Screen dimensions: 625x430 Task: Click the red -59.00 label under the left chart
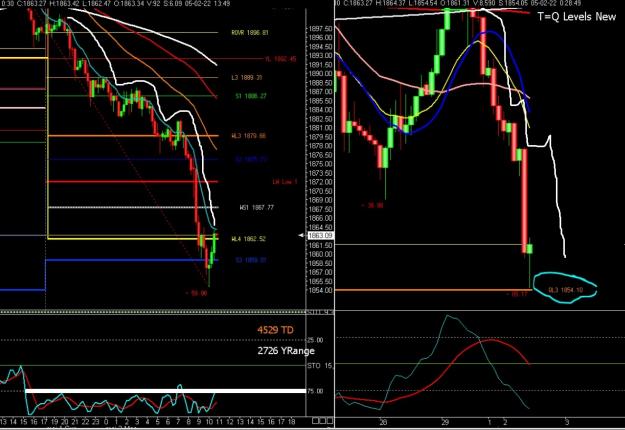(x=197, y=293)
